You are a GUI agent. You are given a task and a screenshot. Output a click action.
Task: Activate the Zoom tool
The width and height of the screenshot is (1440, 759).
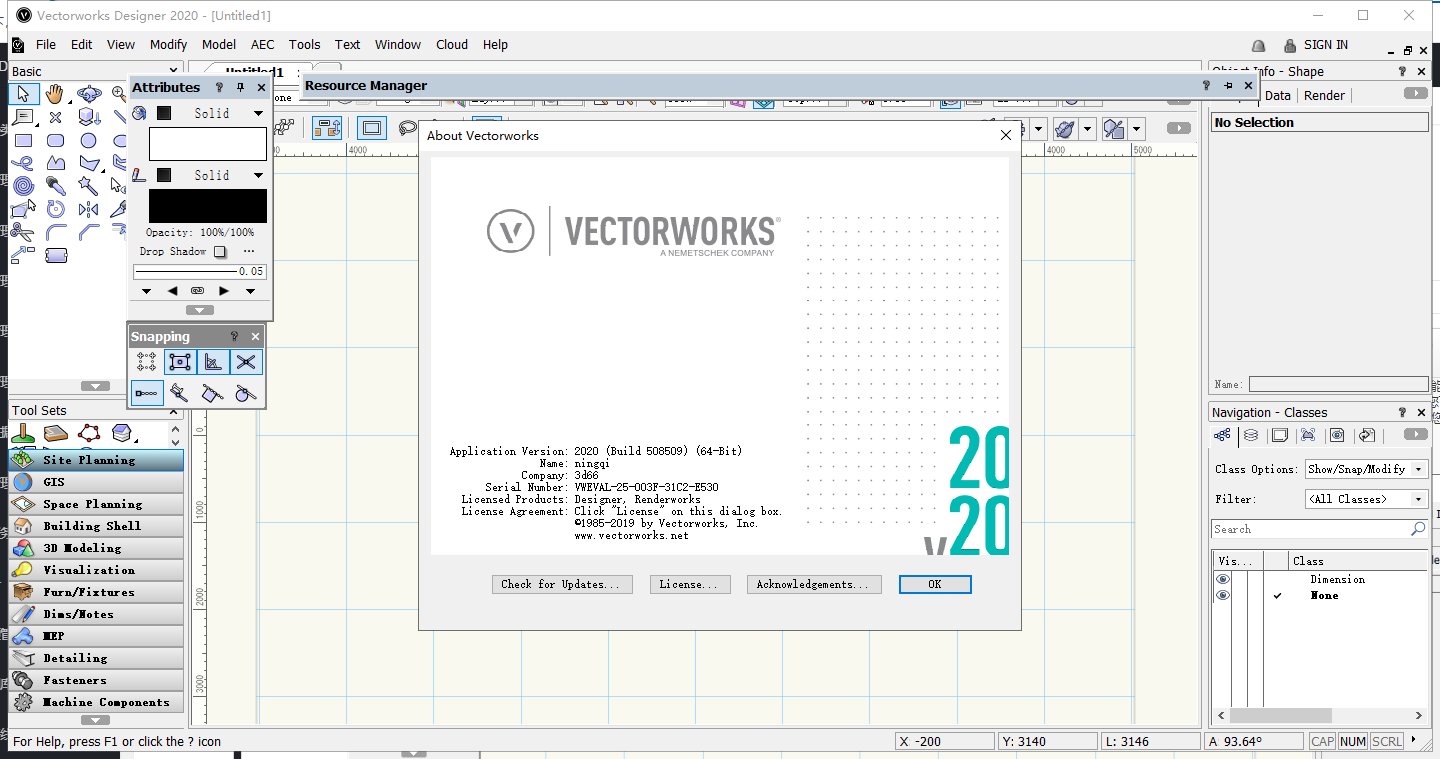(x=119, y=92)
